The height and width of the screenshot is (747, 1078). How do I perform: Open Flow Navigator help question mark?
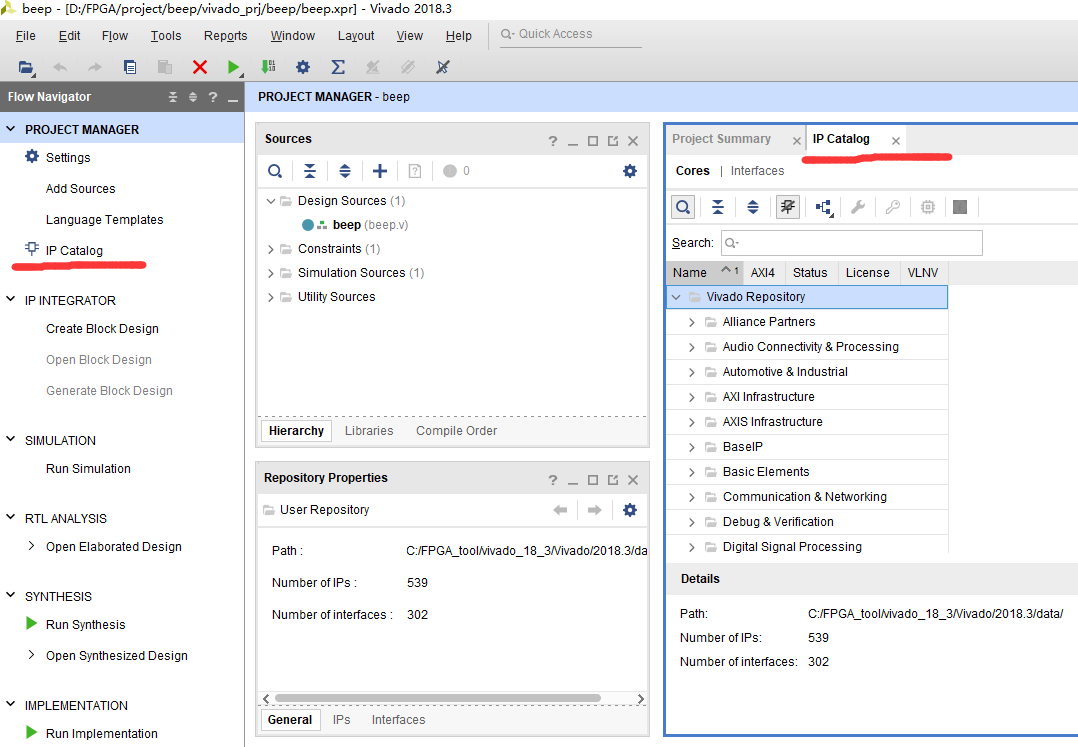(x=213, y=97)
